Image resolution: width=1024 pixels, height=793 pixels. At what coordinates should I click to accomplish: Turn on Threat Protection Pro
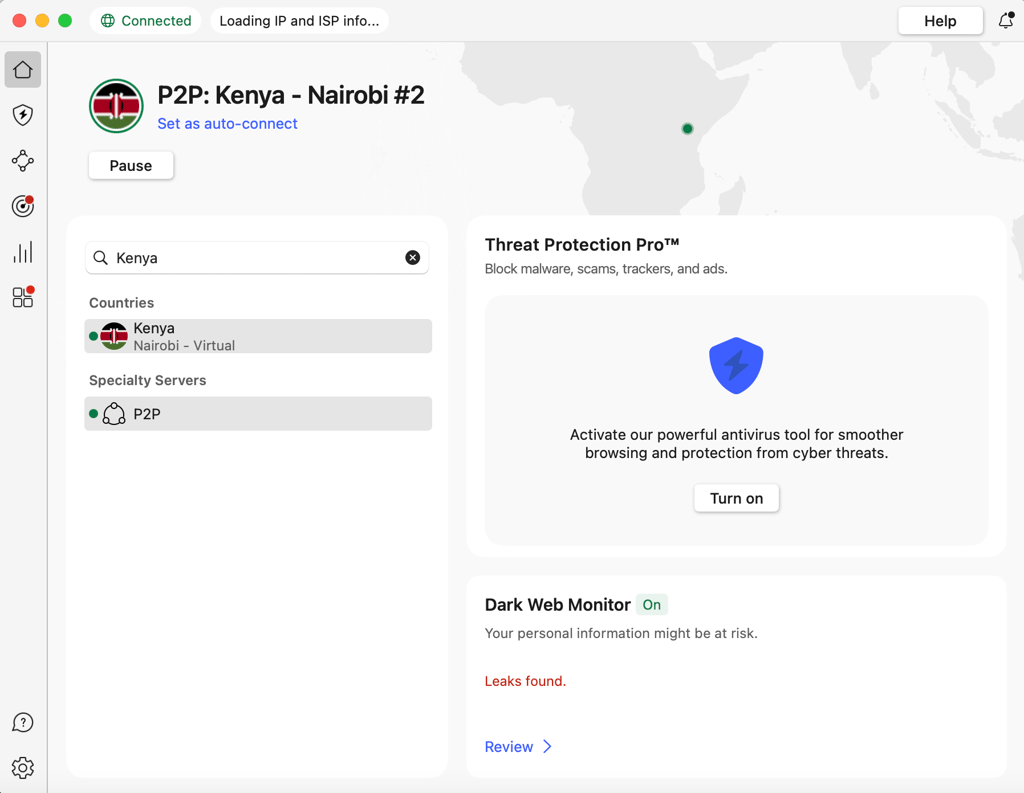pos(736,498)
